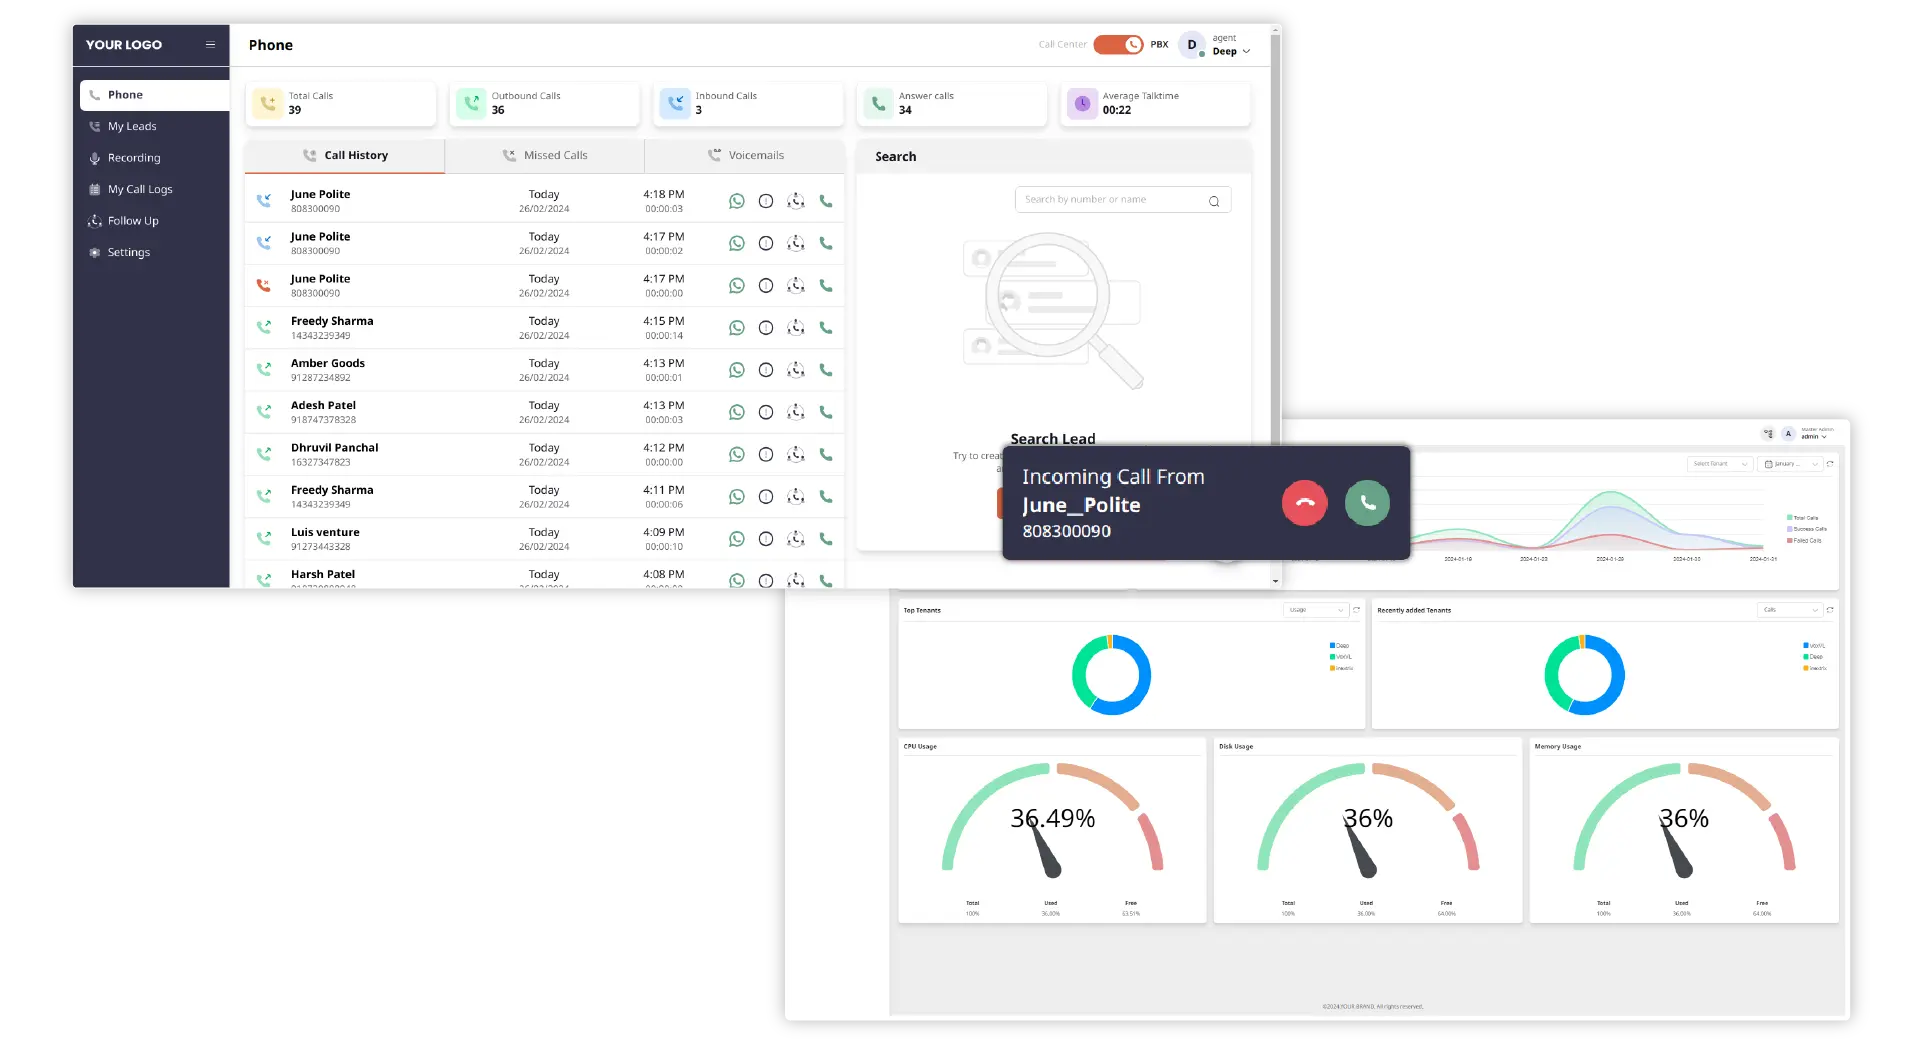Show info for Adesh Patel's call
The image size is (1920, 1043).
click(x=766, y=412)
